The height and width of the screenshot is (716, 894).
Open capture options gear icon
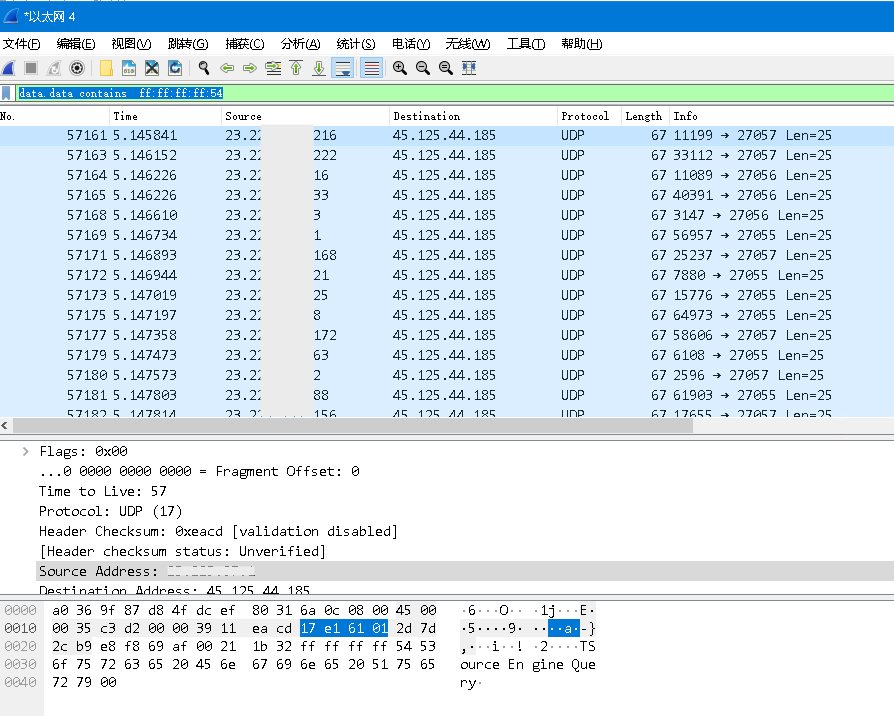click(x=77, y=68)
